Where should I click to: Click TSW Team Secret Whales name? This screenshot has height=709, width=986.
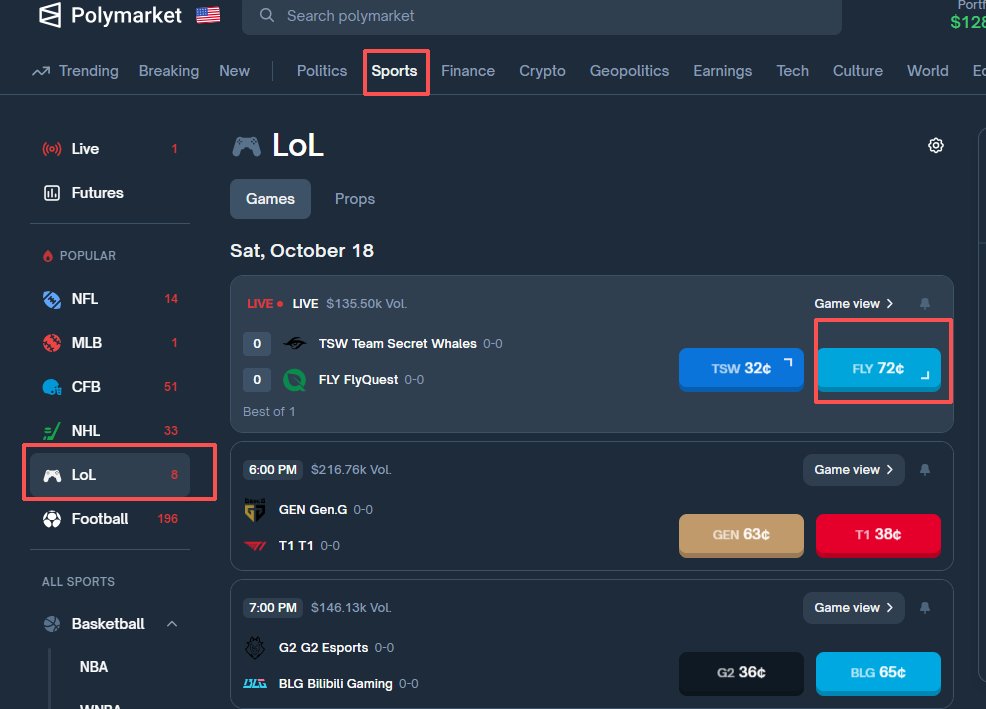(397, 343)
